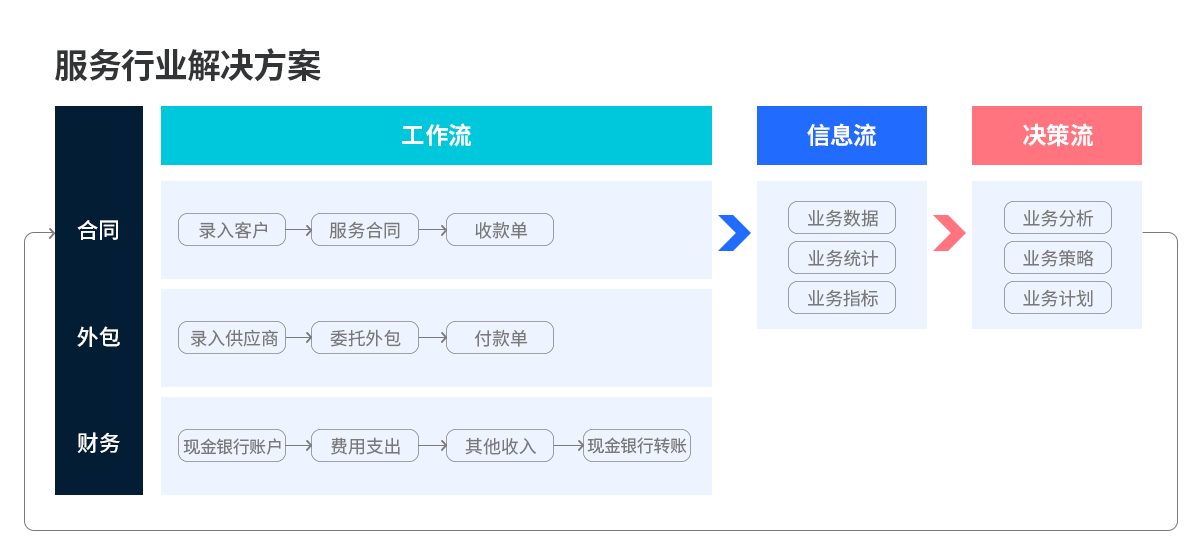The width and height of the screenshot is (1200, 556).
Task: Click the blue chevron arrow icon
Action: click(x=734, y=233)
